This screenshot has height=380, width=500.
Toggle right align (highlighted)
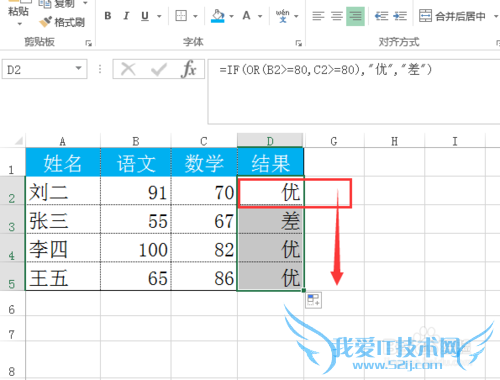pos(355,16)
